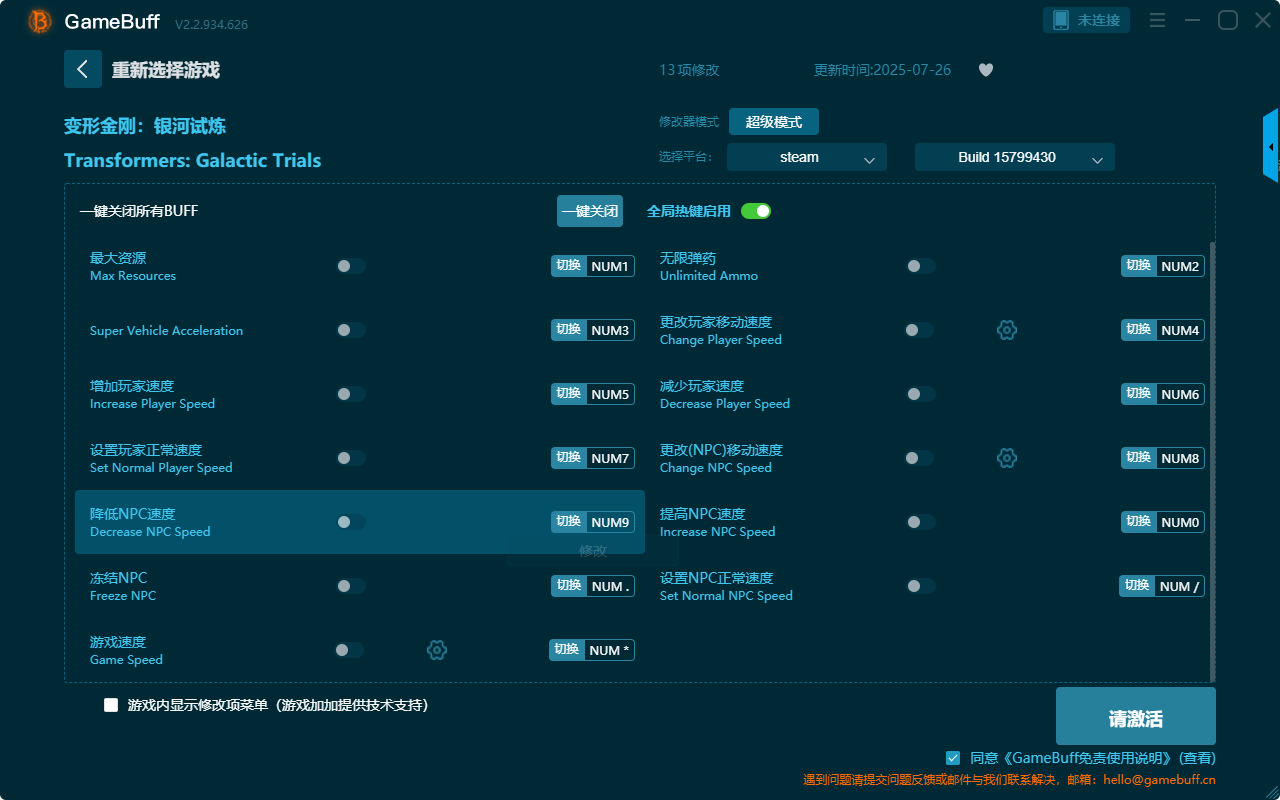
Task: Open settings gear for Game Speed
Action: 437,650
